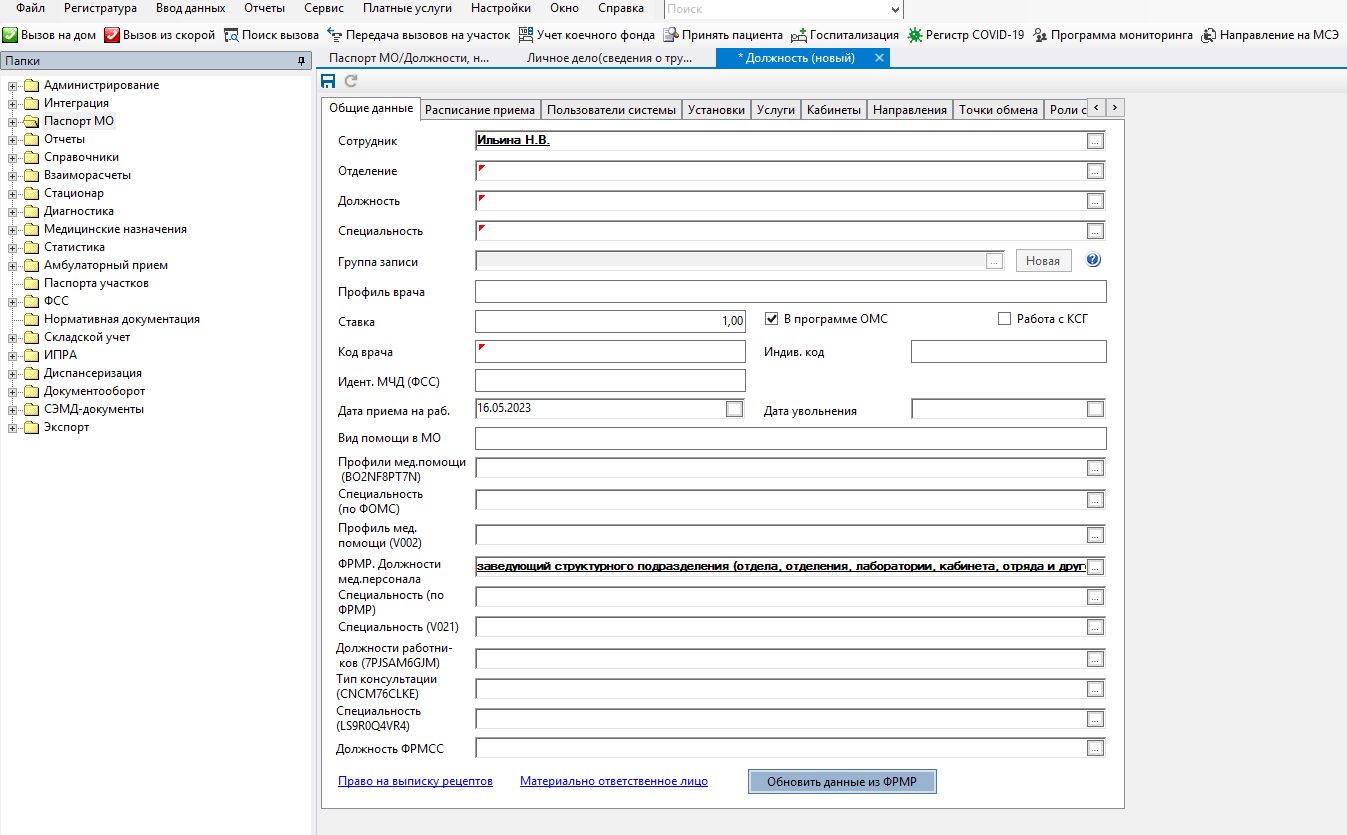
Task: Open lookup for ФРМР. Должности мед.персонала
Action: pyautogui.click(x=1095, y=567)
